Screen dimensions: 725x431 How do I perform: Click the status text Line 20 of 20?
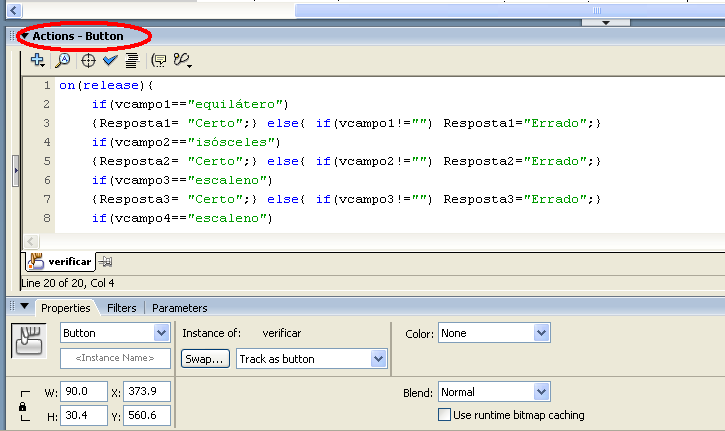coord(68,283)
